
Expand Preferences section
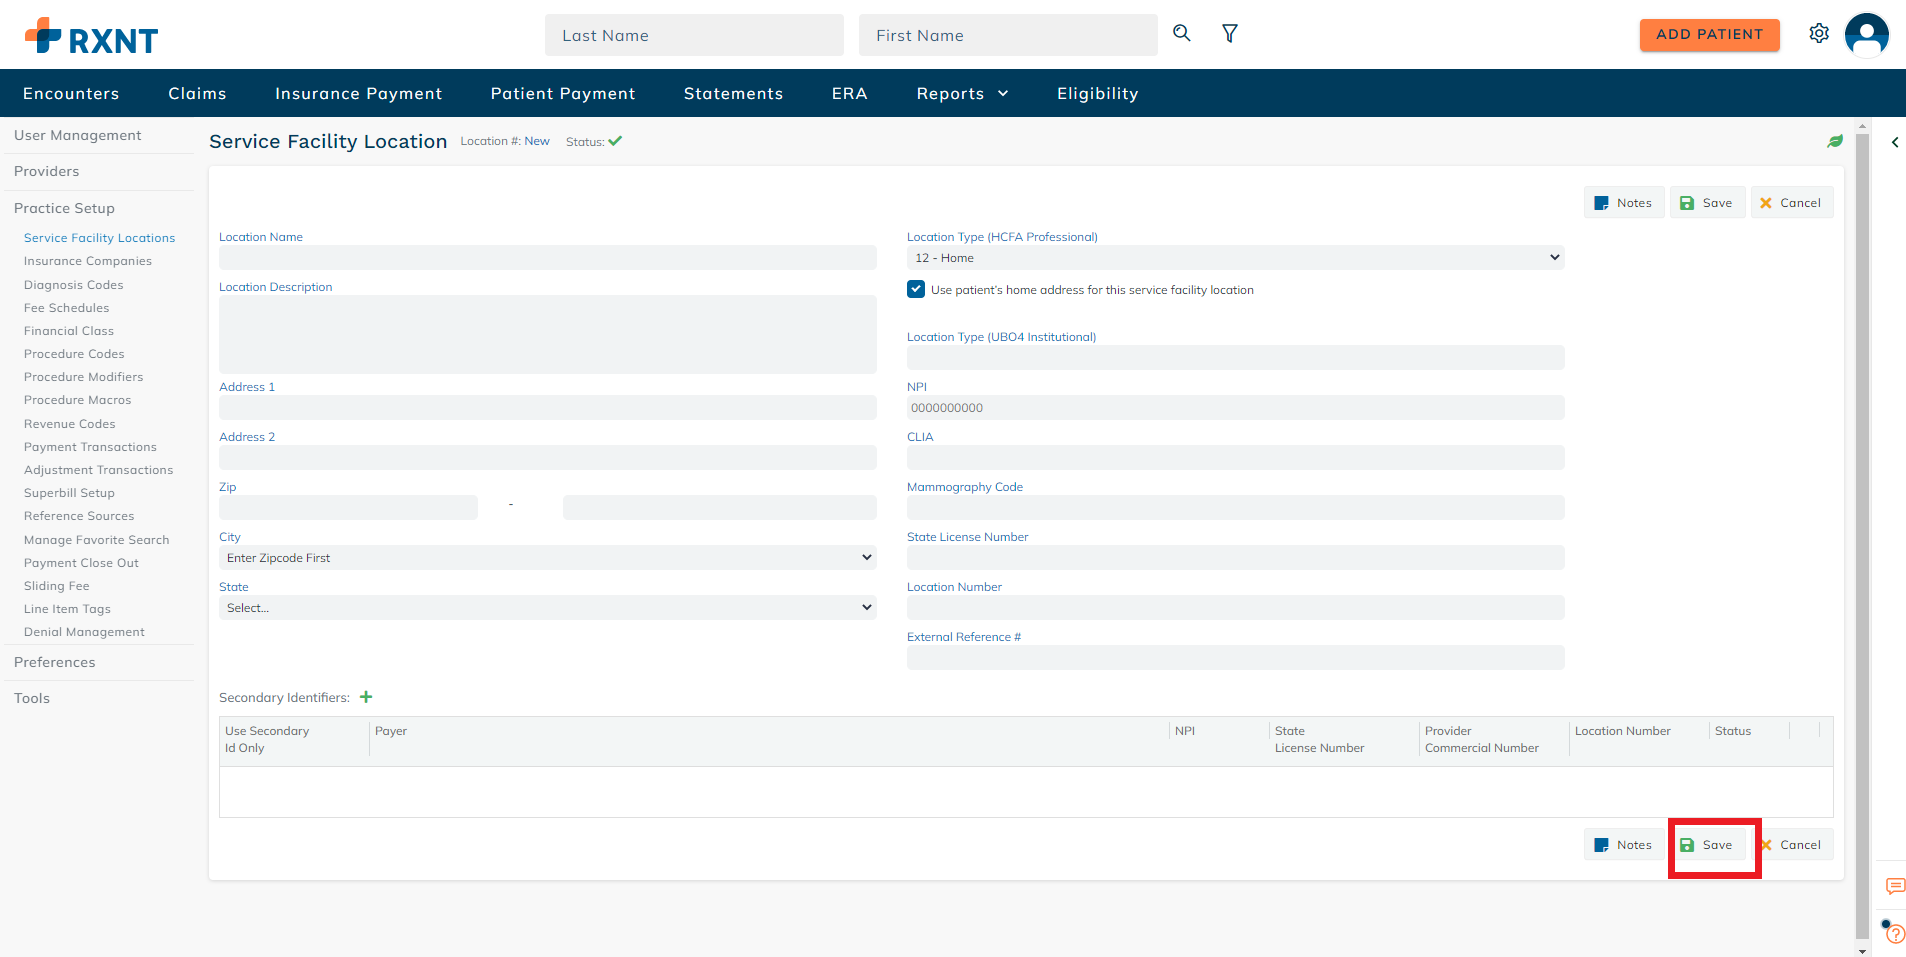tap(55, 662)
